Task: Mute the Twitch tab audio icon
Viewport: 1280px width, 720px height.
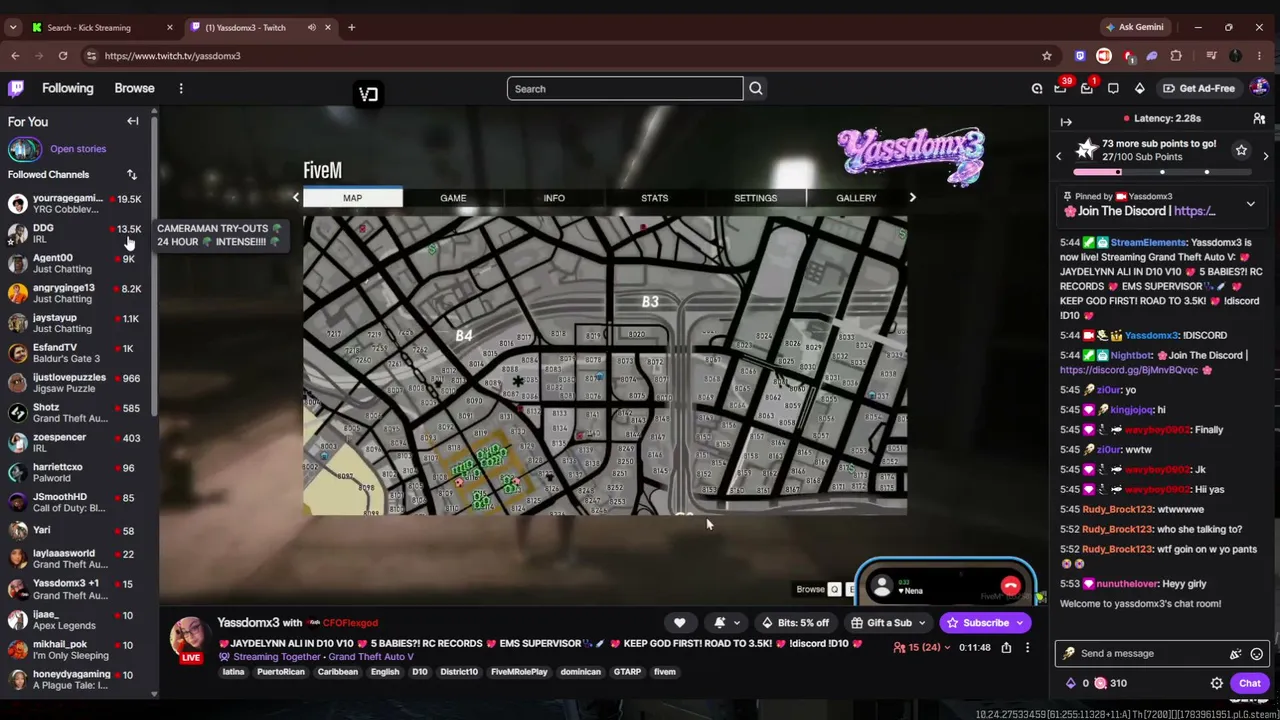Action: [311, 27]
